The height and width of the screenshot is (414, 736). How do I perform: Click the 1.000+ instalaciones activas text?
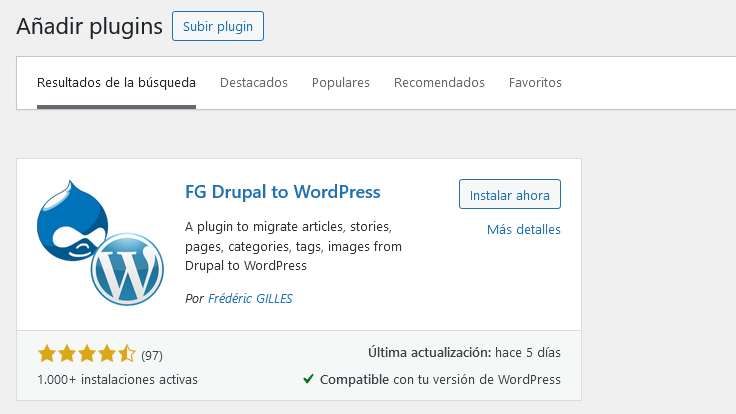tap(117, 379)
